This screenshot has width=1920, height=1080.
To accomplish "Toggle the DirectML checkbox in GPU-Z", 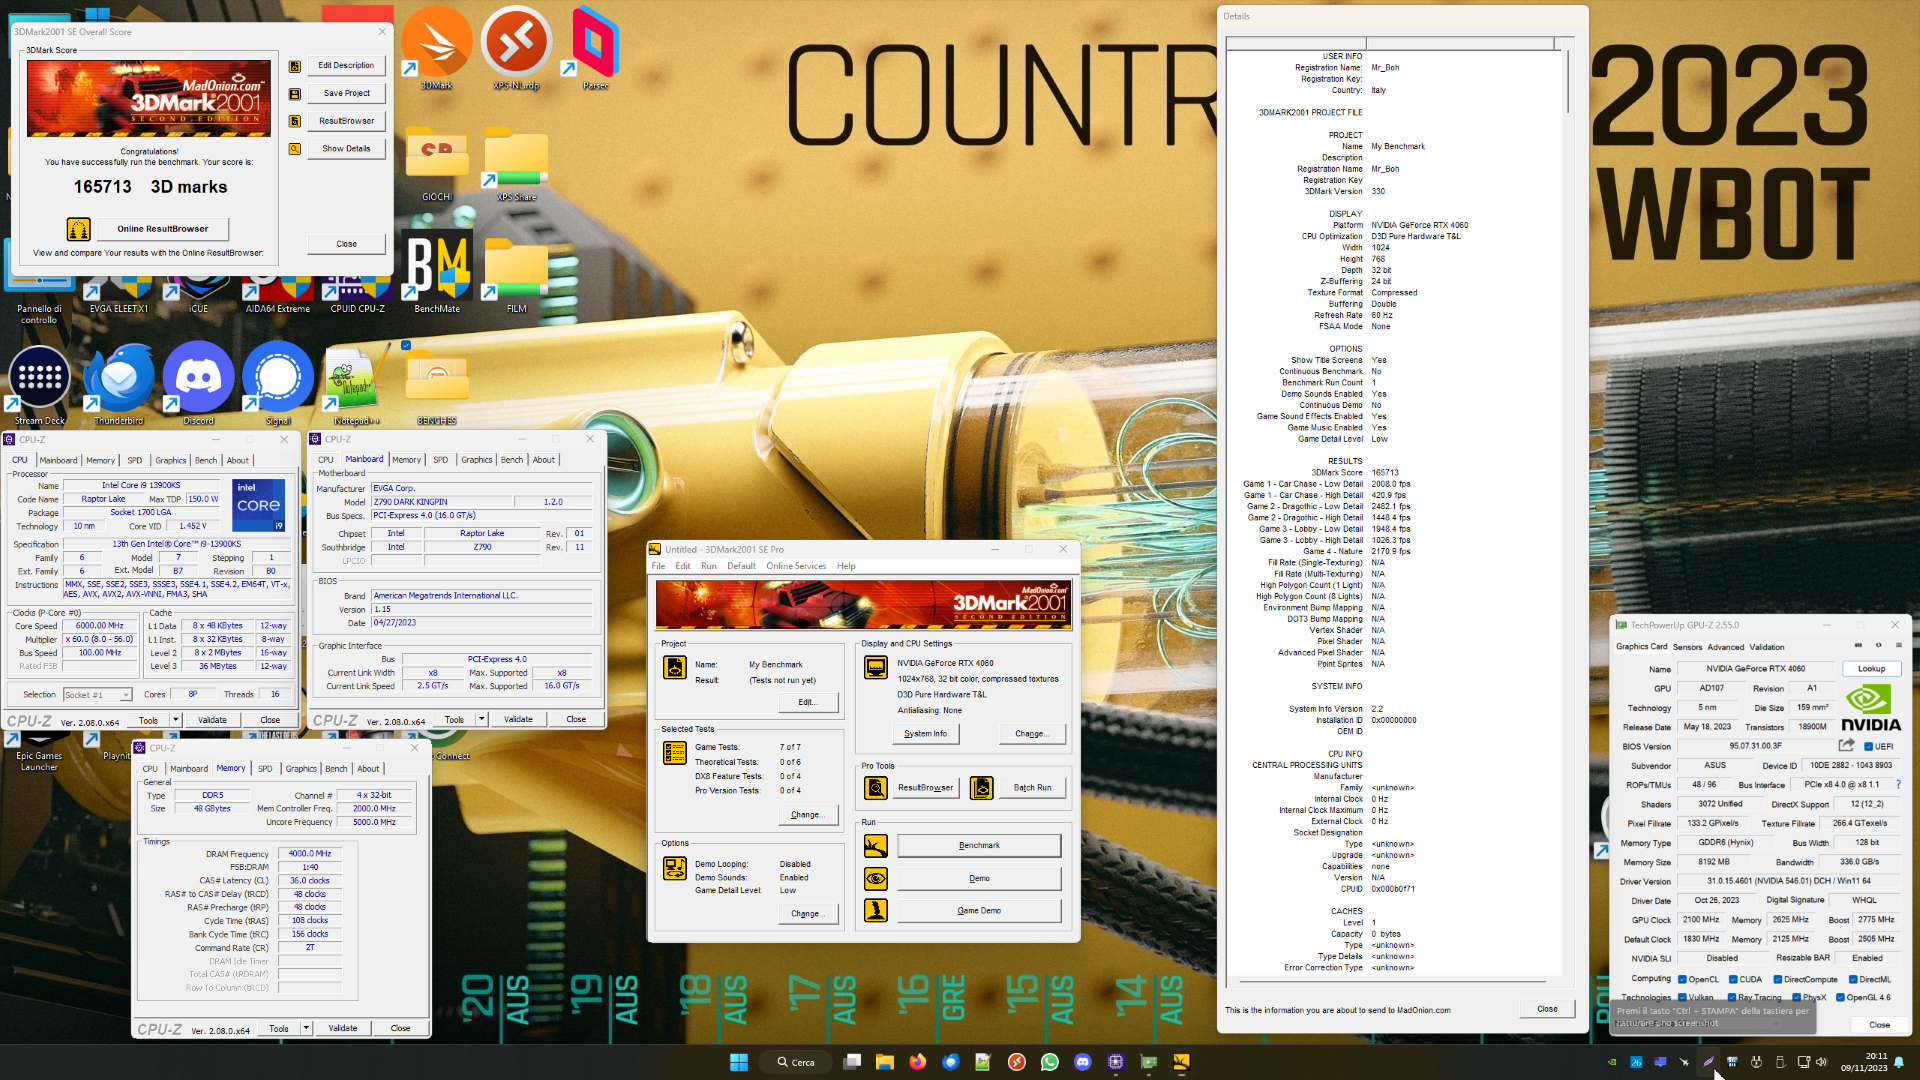I will tap(1853, 980).
